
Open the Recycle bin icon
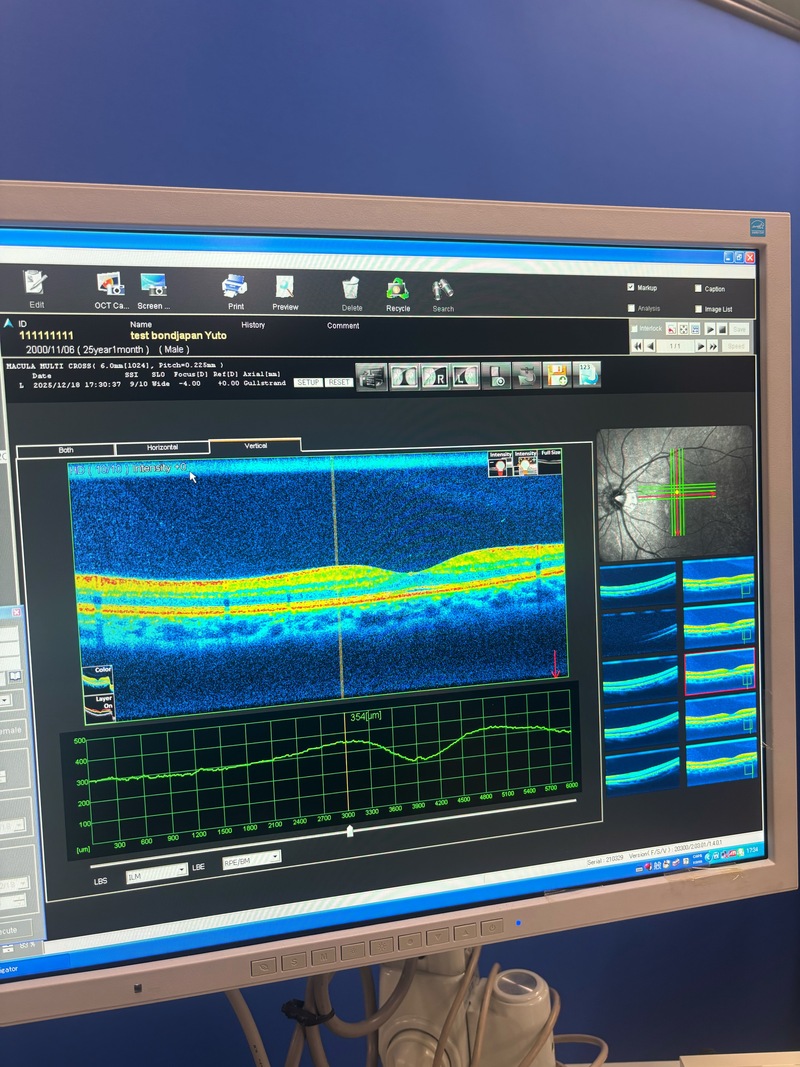pos(397,290)
